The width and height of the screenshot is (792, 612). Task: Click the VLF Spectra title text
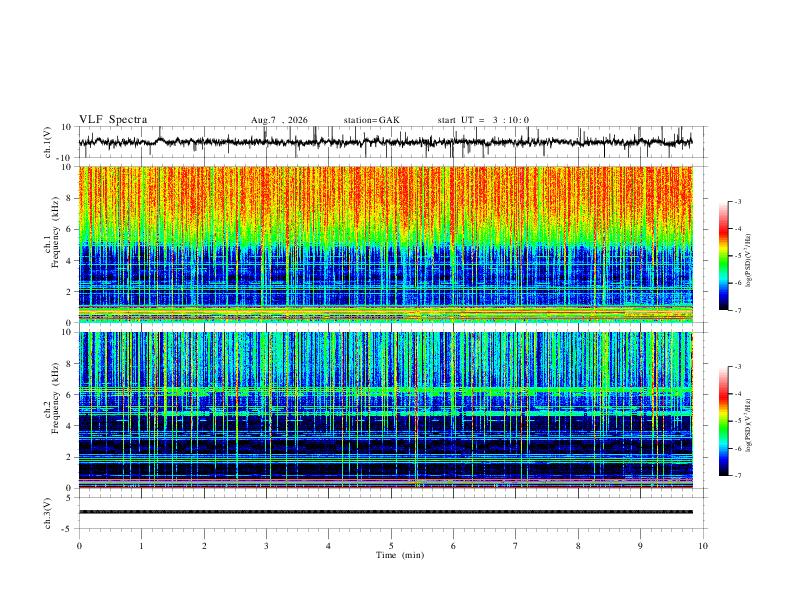(113, 120)
